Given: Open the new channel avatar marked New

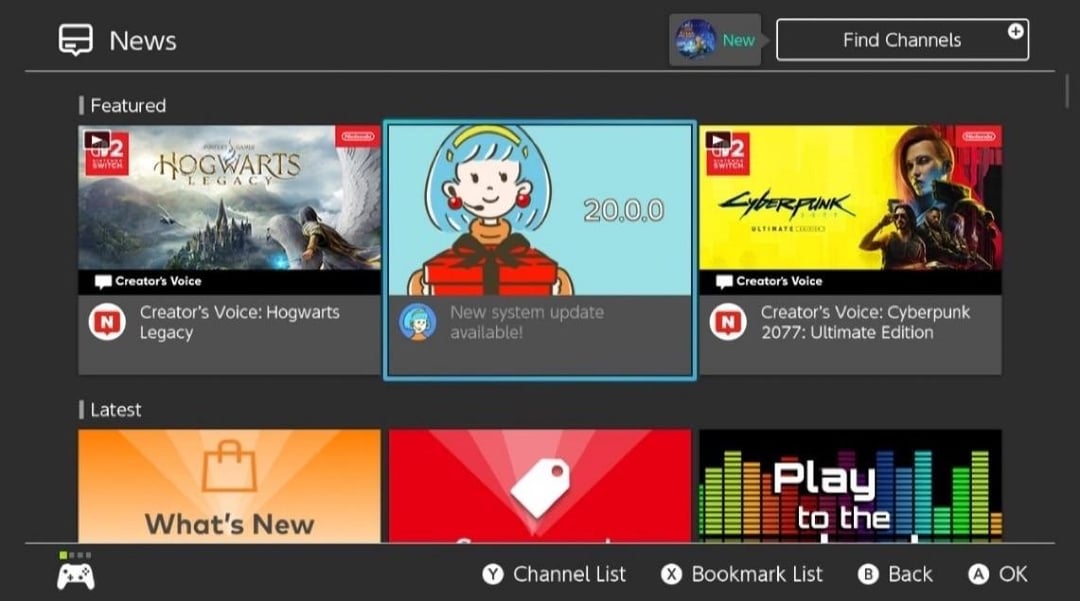Looking at the screenshot, I should pos(694,40).
